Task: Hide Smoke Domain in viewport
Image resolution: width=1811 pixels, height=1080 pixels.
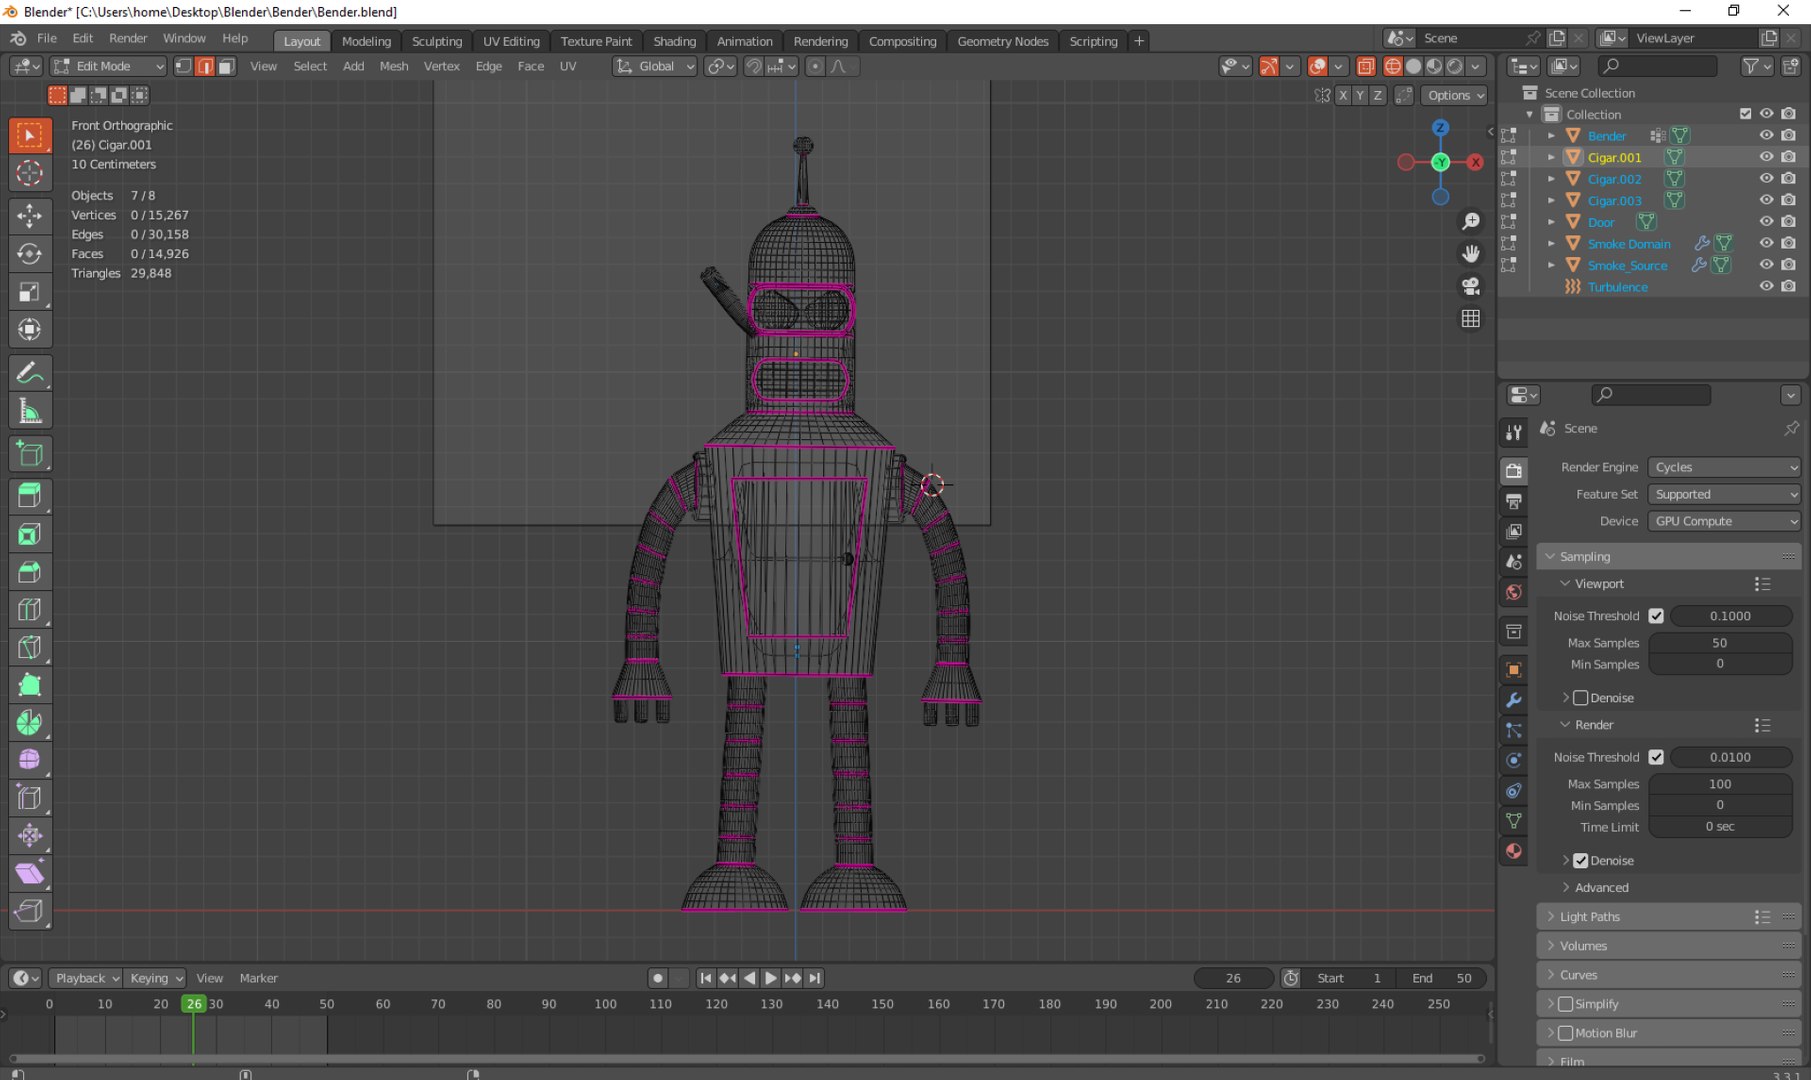Action: point(1766,243)
